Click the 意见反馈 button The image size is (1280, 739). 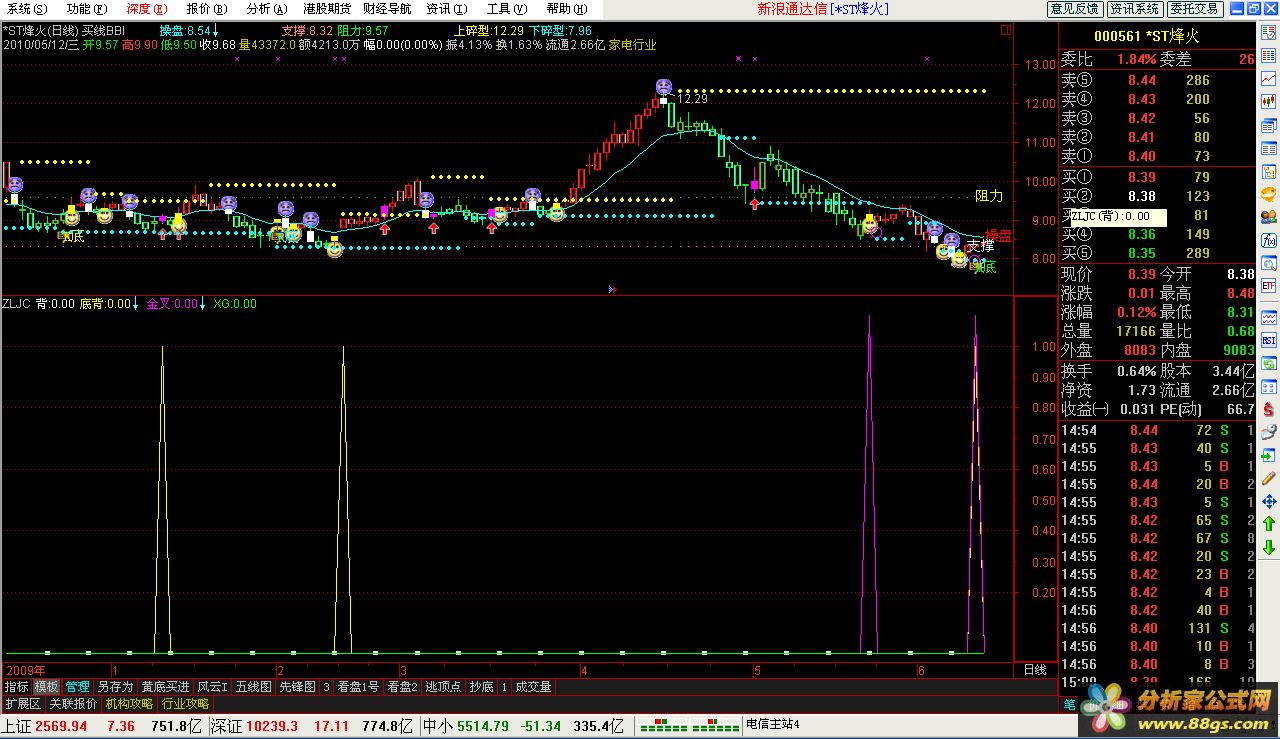point(1075,9)
